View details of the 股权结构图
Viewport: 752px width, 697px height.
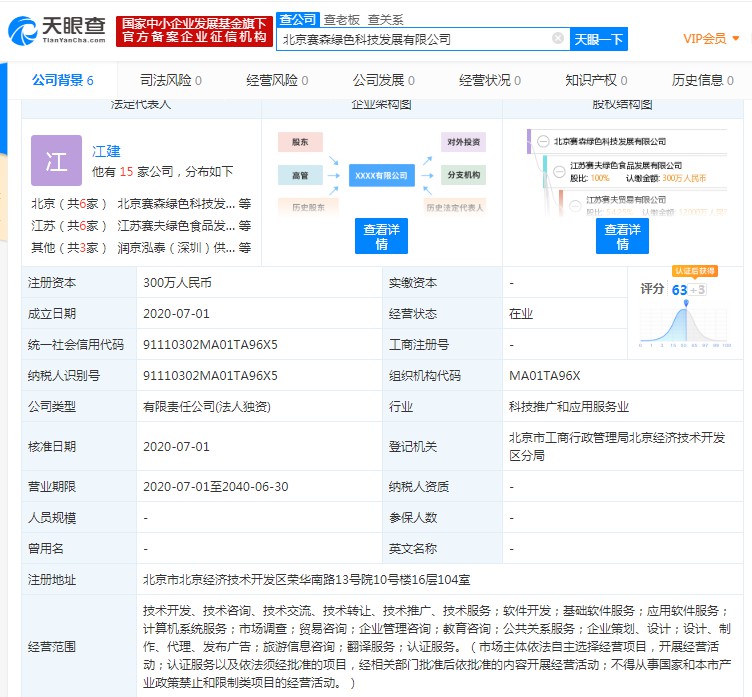622,236
